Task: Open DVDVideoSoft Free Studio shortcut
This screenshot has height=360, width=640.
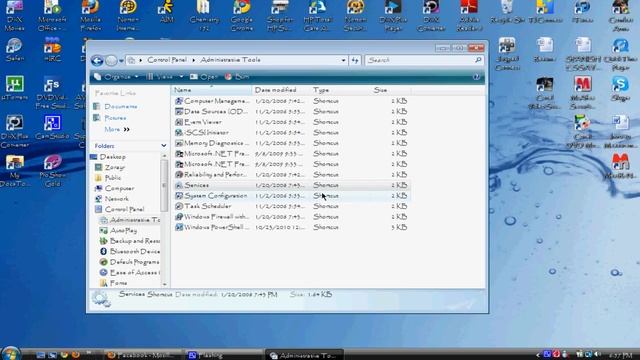Action: click(52, 93)
